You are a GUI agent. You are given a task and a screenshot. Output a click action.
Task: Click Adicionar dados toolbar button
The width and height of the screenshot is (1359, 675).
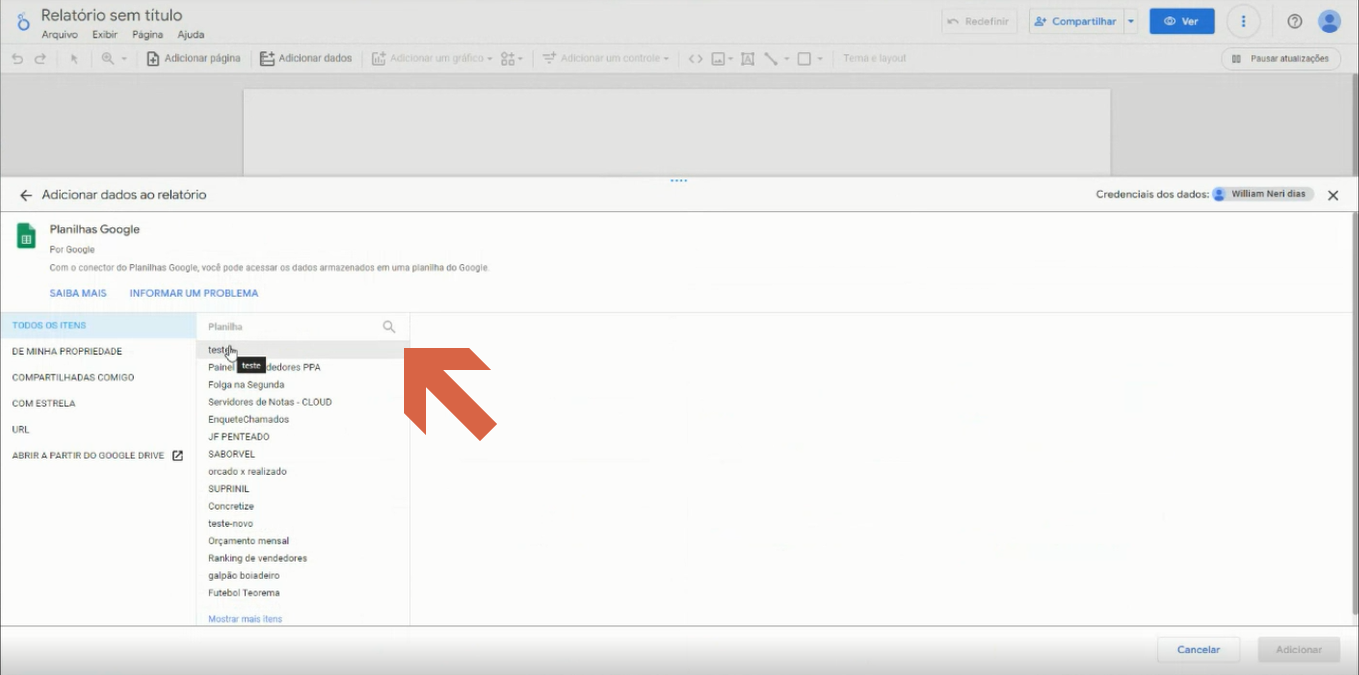(x=306, y=59)
